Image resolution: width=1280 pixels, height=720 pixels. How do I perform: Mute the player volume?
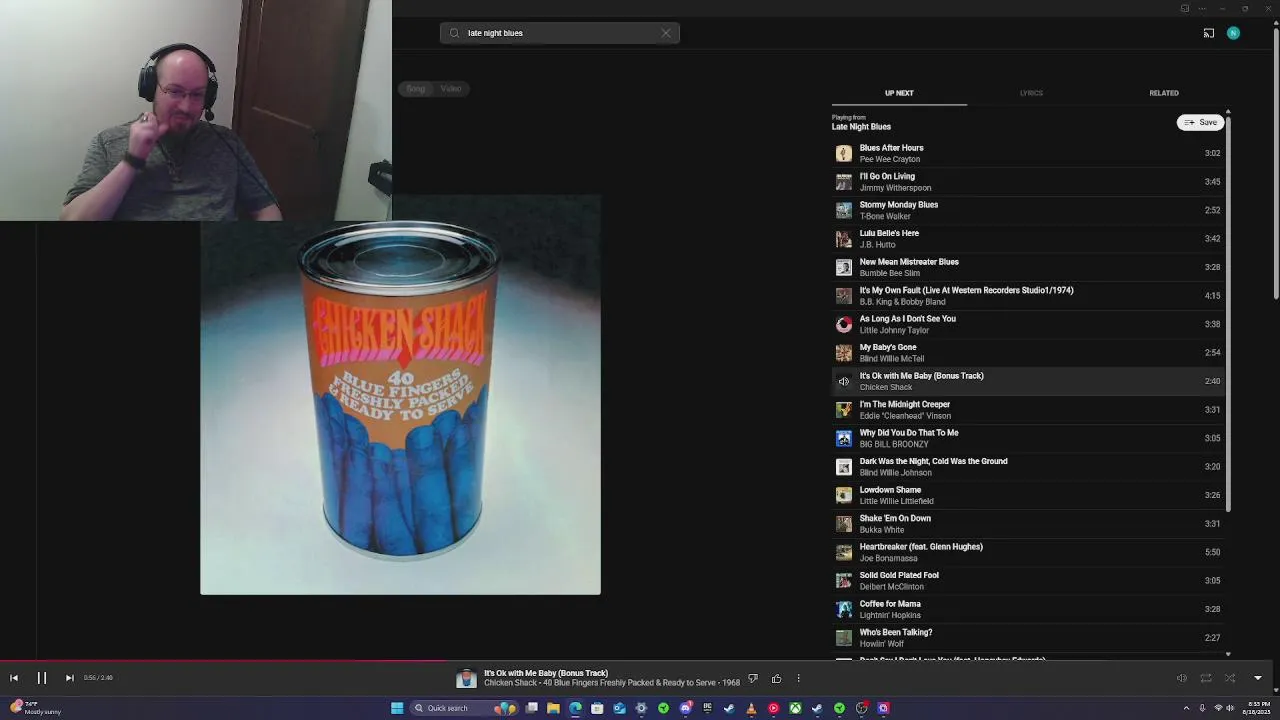1181,678
